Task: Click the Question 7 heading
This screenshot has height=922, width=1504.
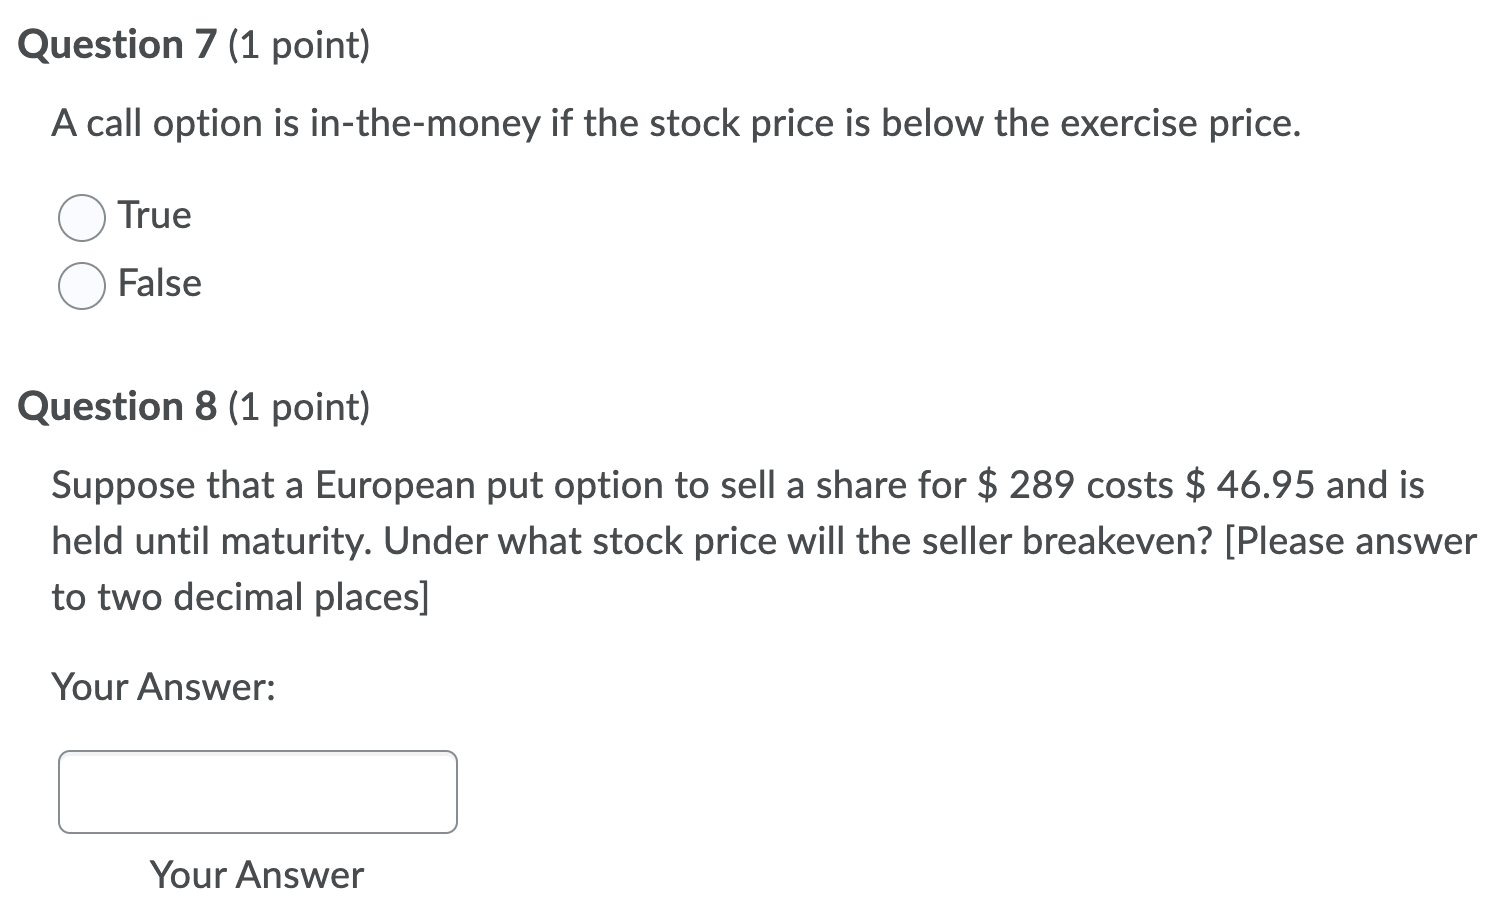Action: pos(118,45)
